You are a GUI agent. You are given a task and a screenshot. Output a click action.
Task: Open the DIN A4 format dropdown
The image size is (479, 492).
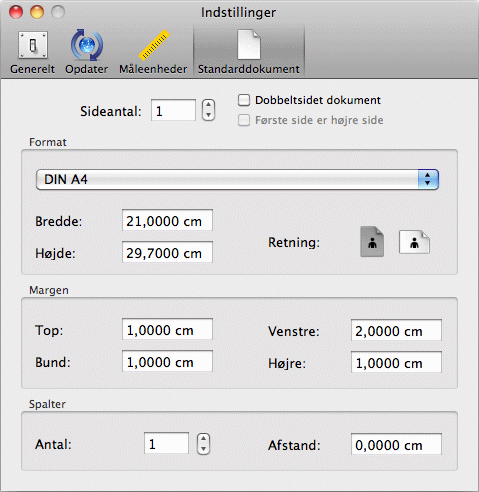tap(237, 179)
